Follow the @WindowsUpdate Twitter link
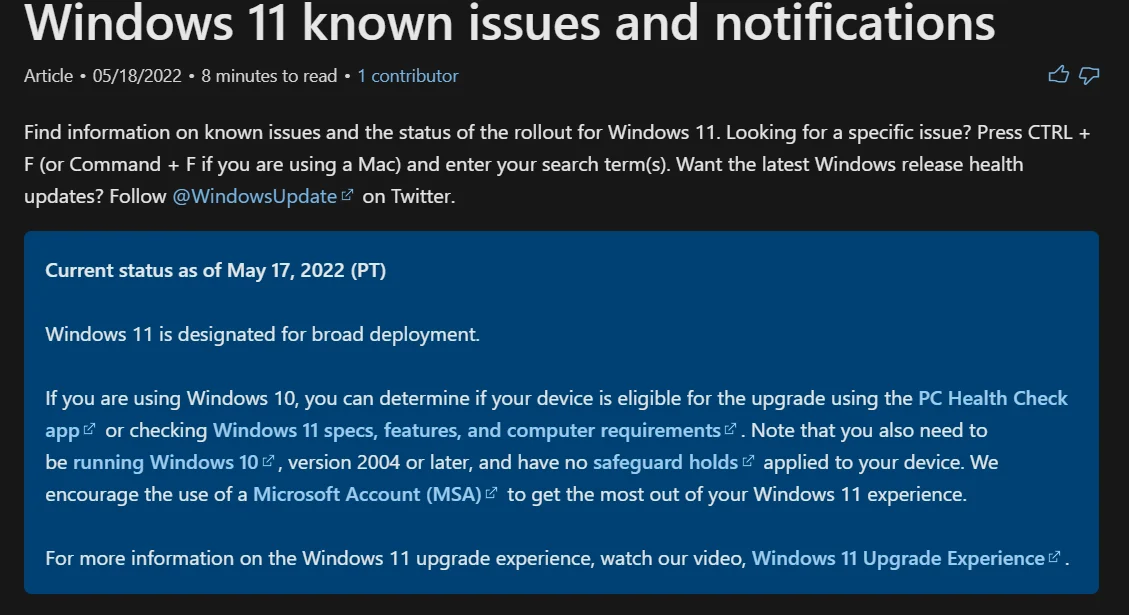This screenshot has width=1129, height=615. [x=254, y=196]
